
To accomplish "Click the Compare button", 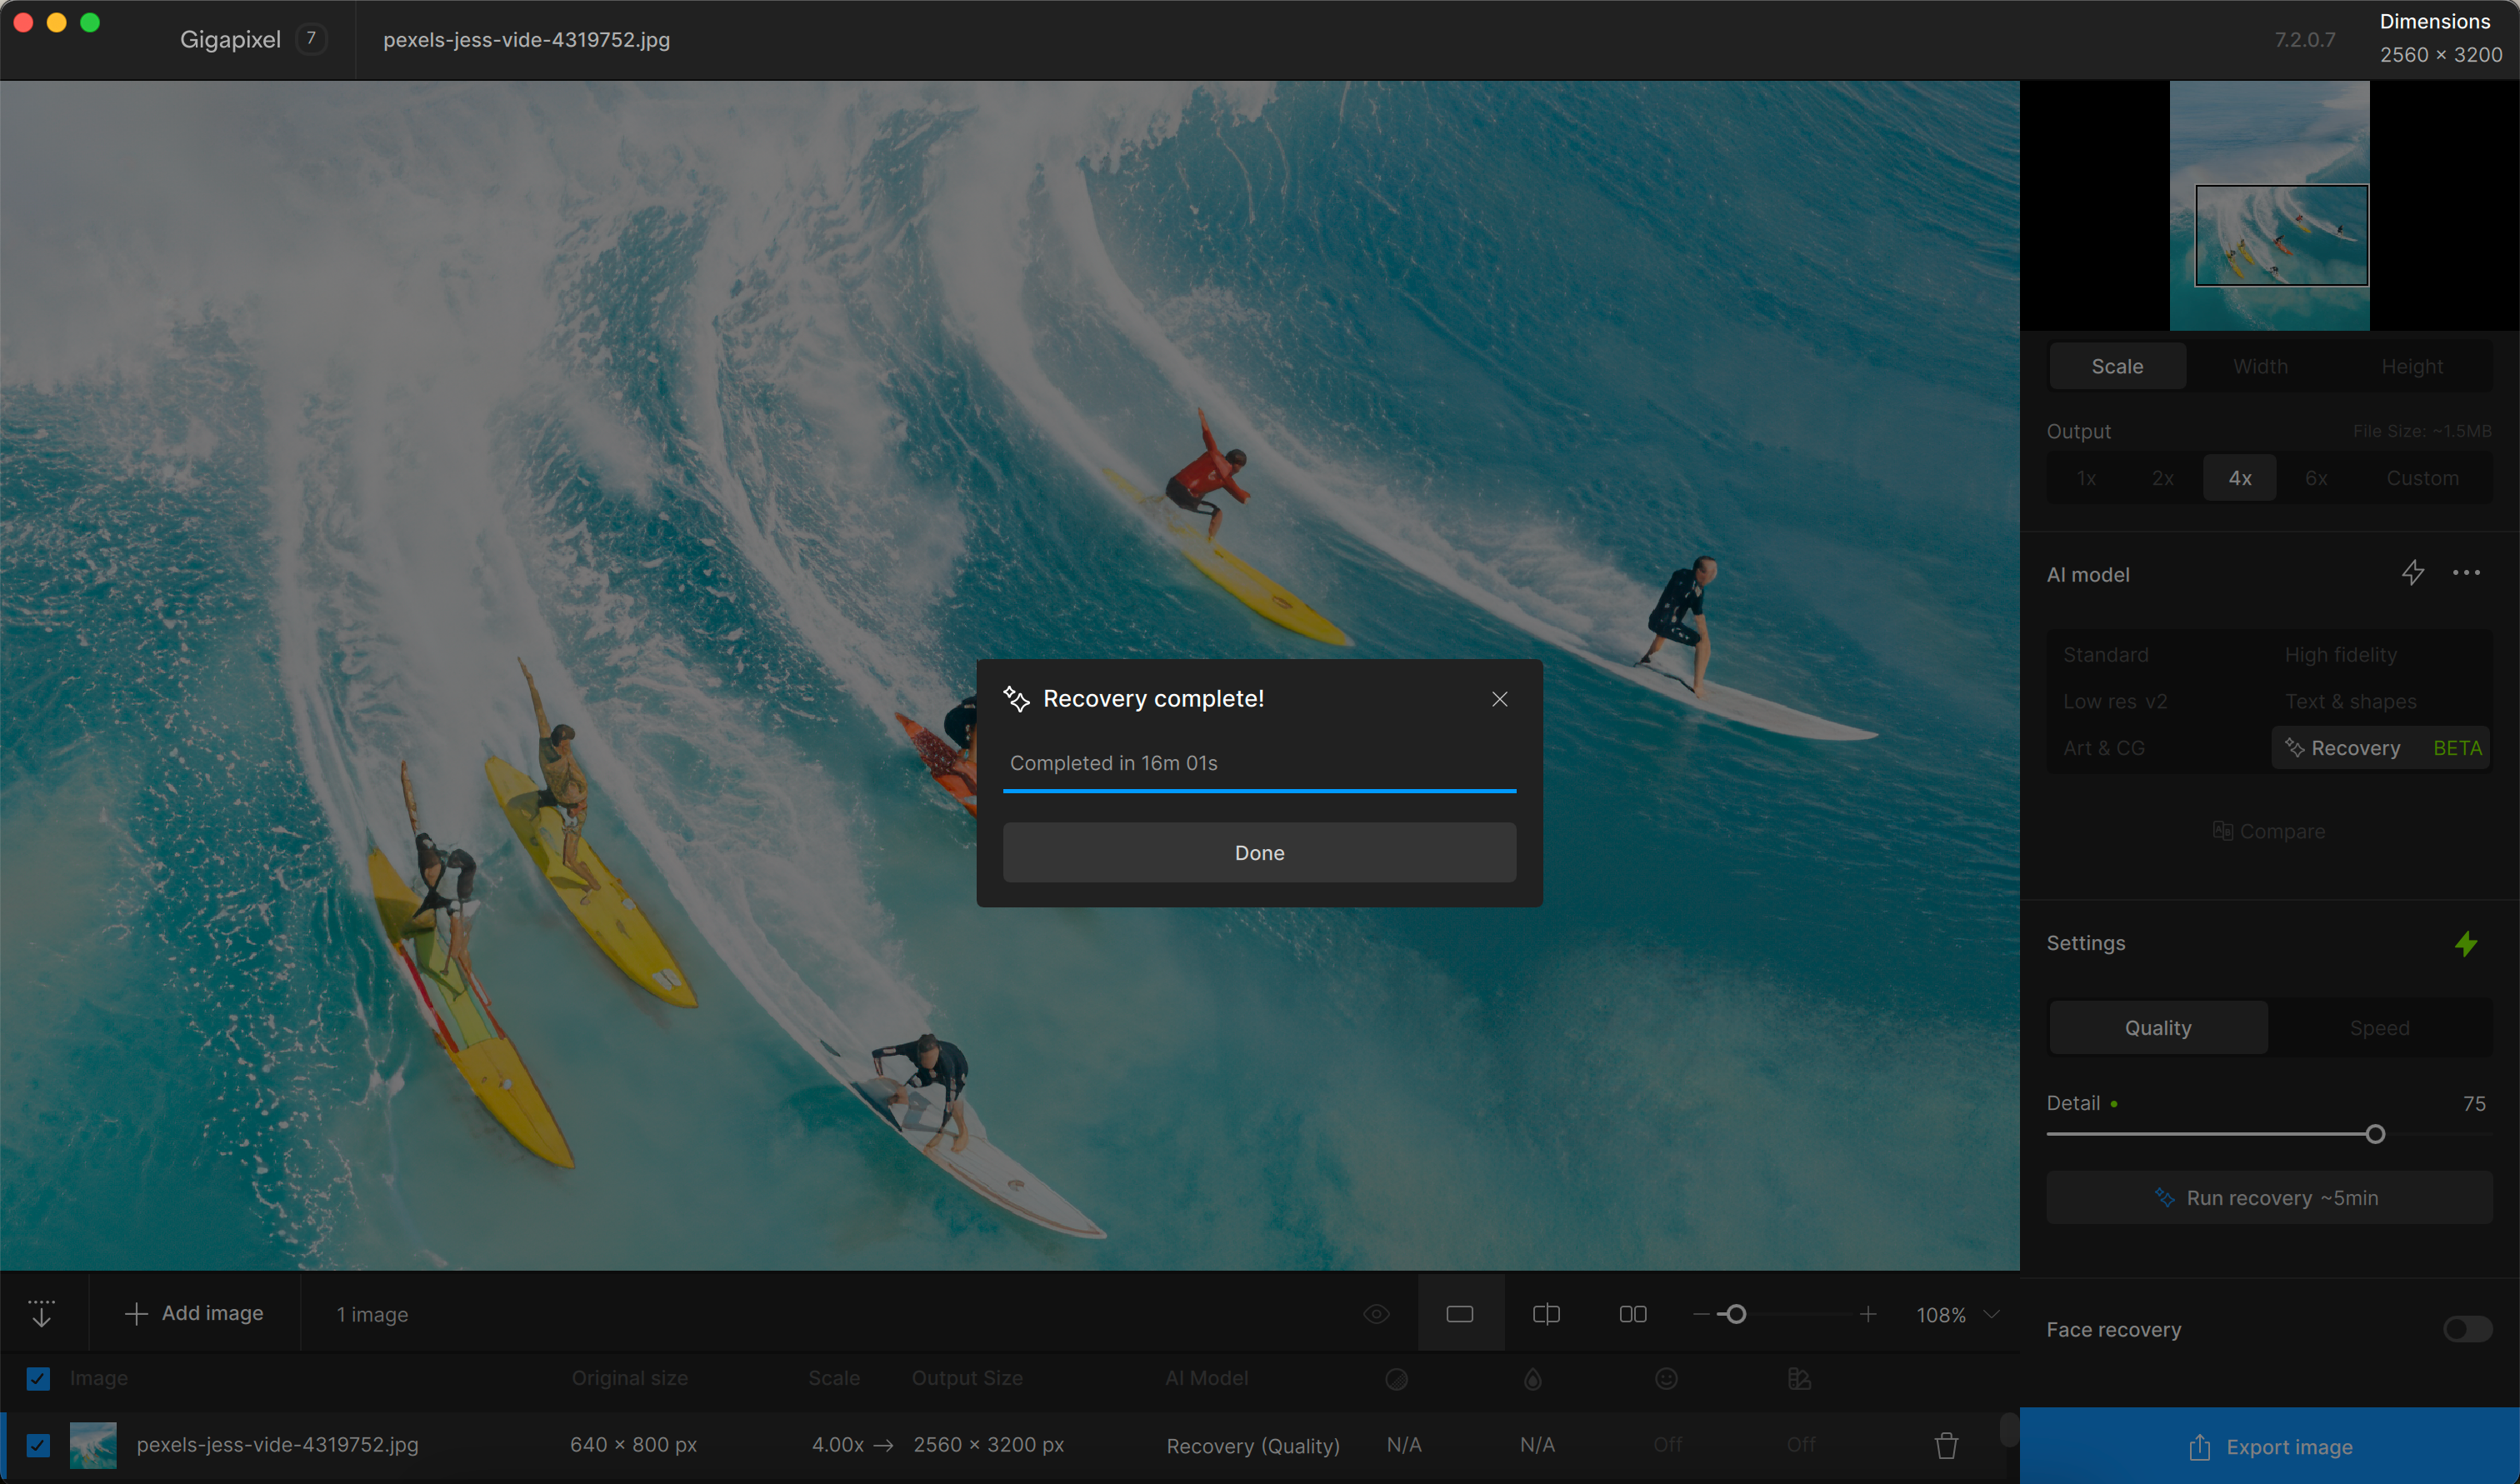I will coord(2268,831).
